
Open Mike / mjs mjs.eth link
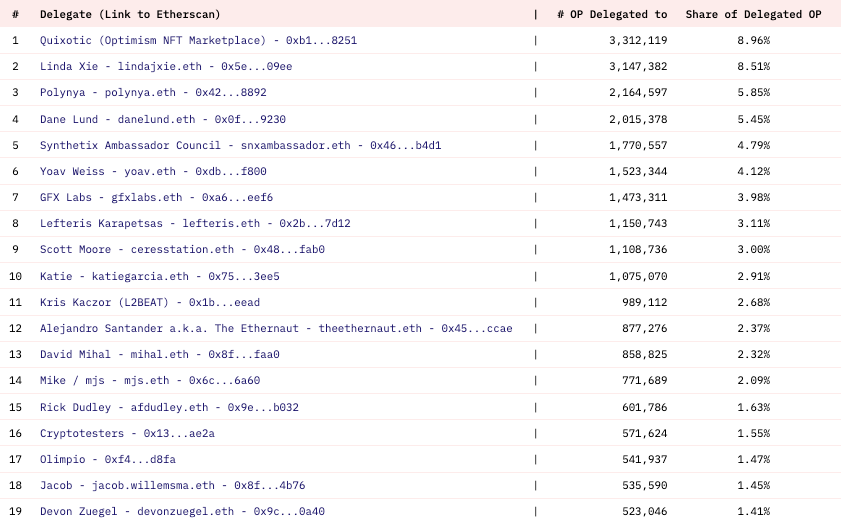pos(150,380)
